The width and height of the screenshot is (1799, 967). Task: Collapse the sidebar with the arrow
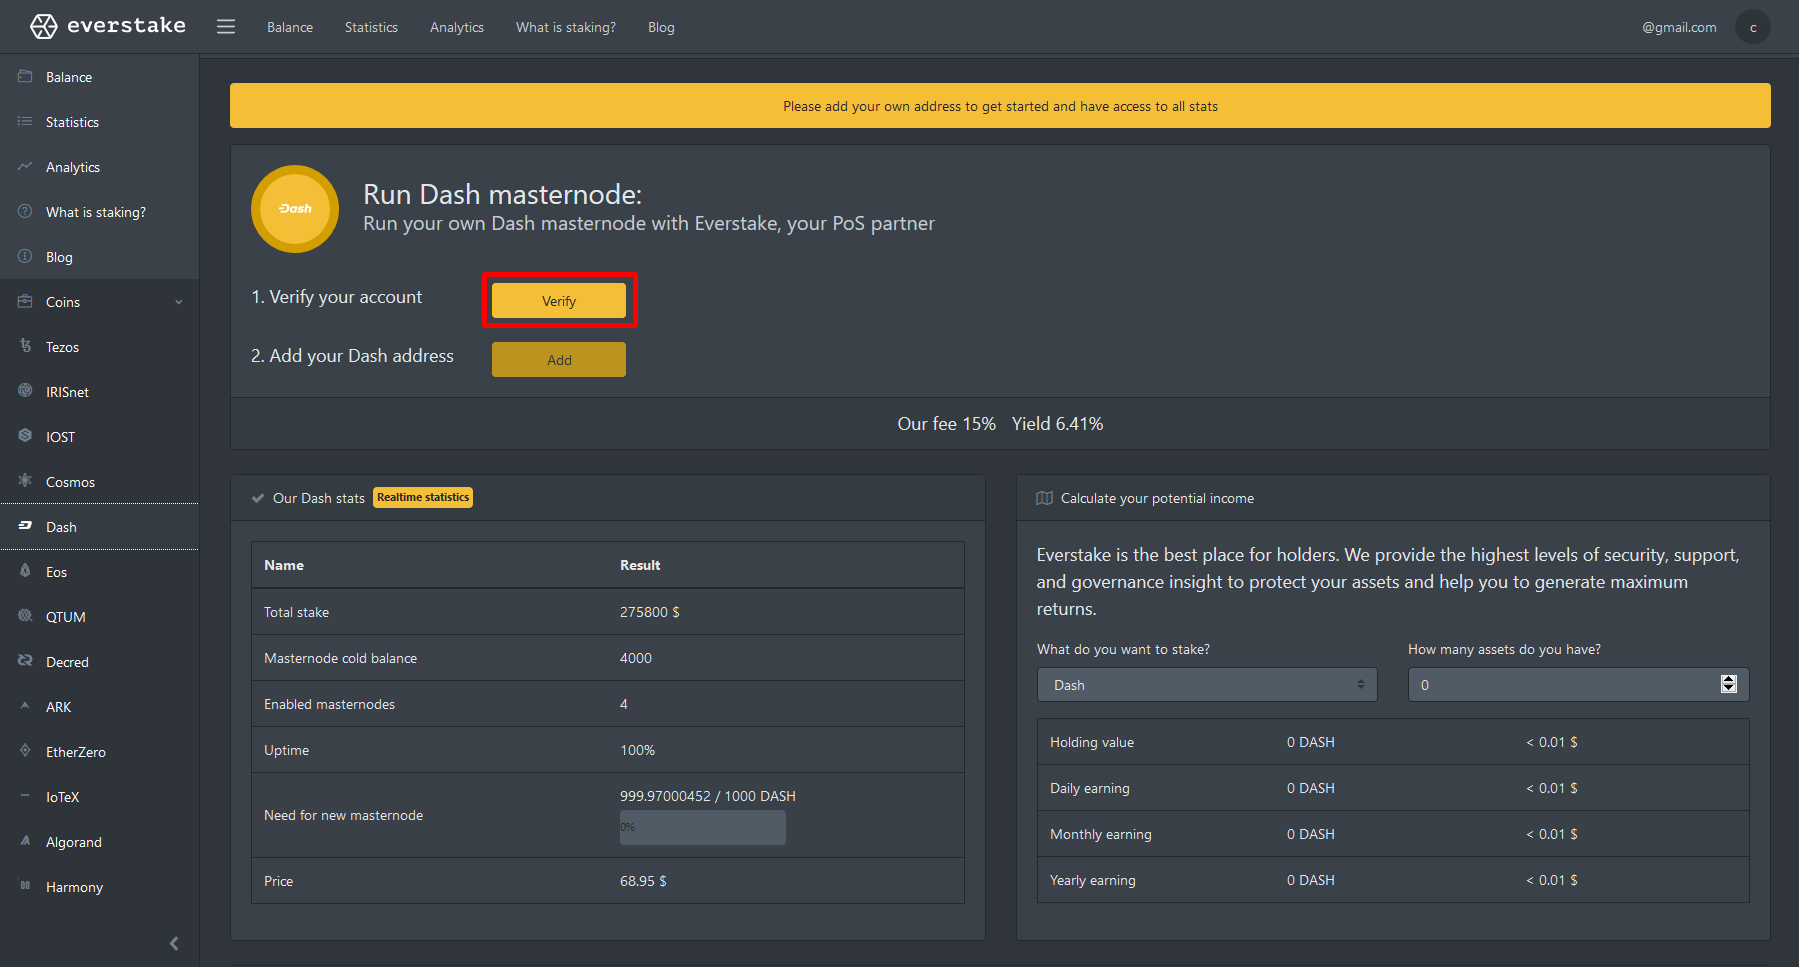(x=174, y=943)
